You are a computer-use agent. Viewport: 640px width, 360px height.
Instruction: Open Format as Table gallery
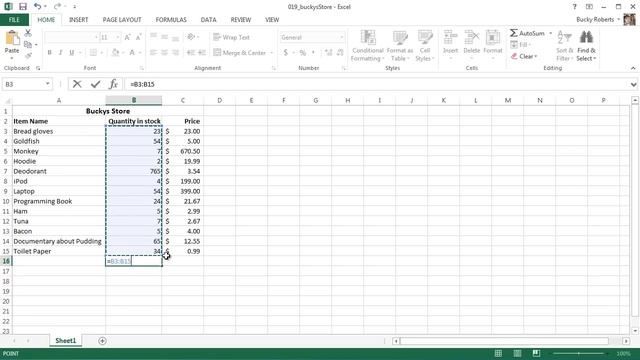point(400,38)
